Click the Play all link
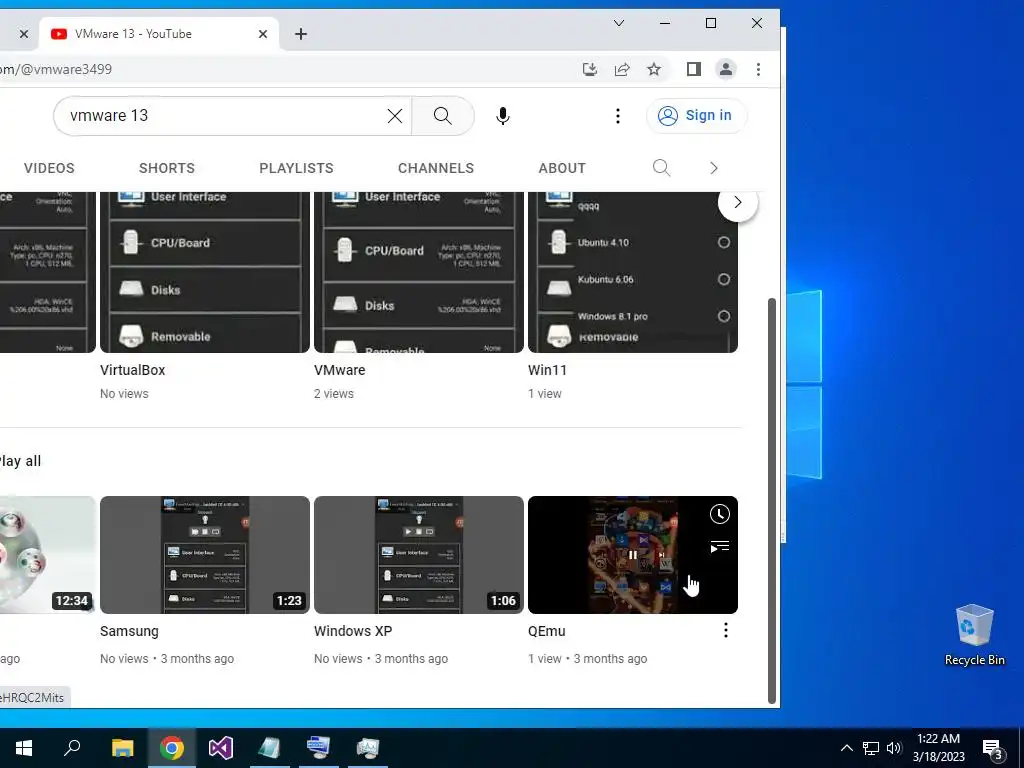 pos(20,461)
